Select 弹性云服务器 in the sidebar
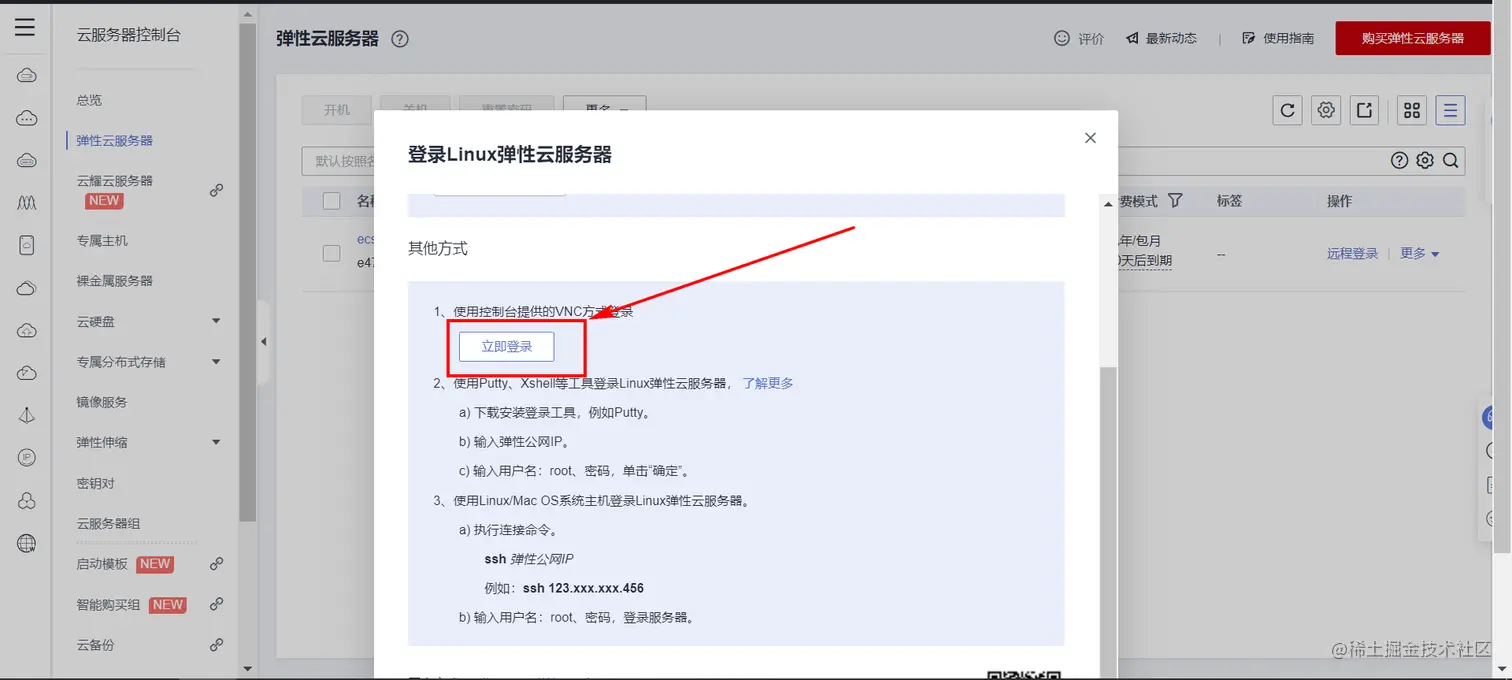The height and width of the screenshot is (680, 1512). [x=115, y=141]
